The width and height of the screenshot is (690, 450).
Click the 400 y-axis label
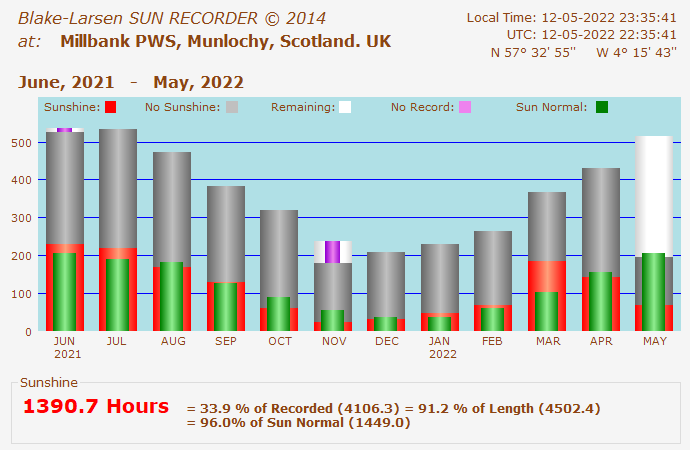point(22,180)
